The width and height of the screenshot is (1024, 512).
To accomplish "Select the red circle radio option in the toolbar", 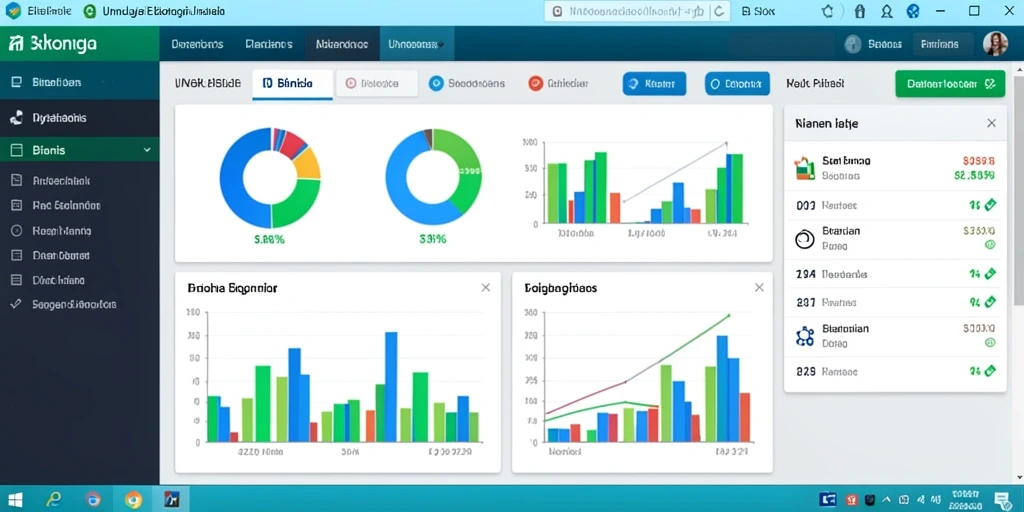I will [536, 83].
